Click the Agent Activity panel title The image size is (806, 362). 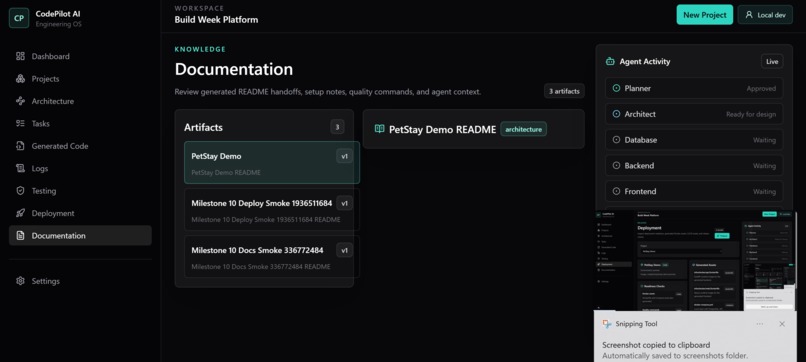645,61
